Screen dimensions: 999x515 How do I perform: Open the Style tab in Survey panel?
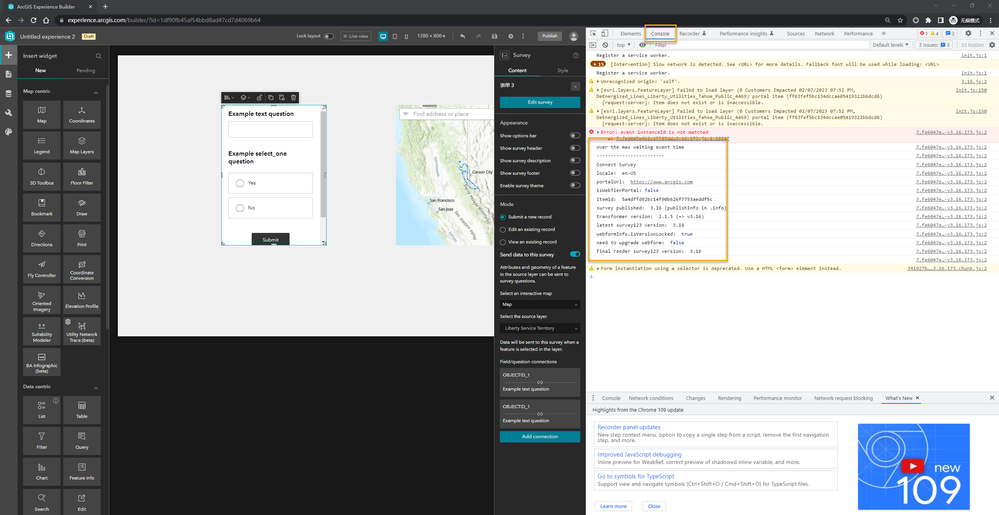pos(563,71)
